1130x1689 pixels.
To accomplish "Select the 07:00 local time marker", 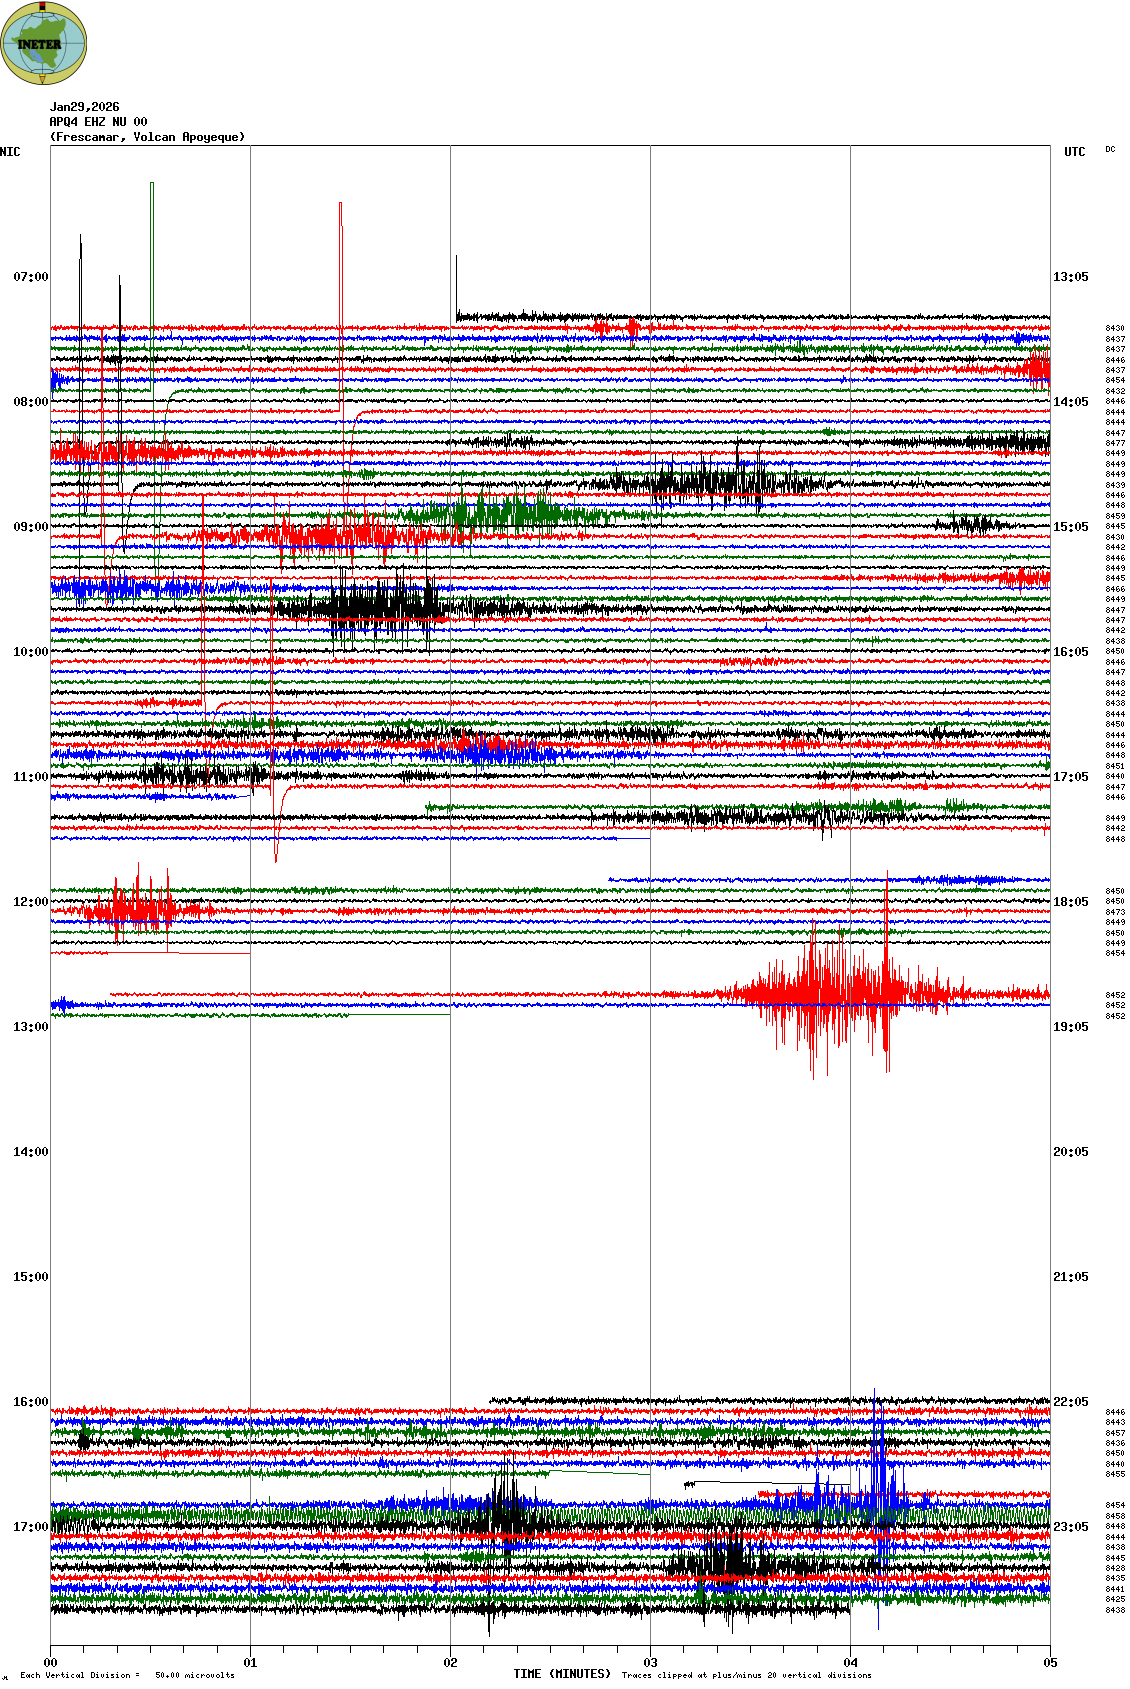I will click(x=30, y=277).
